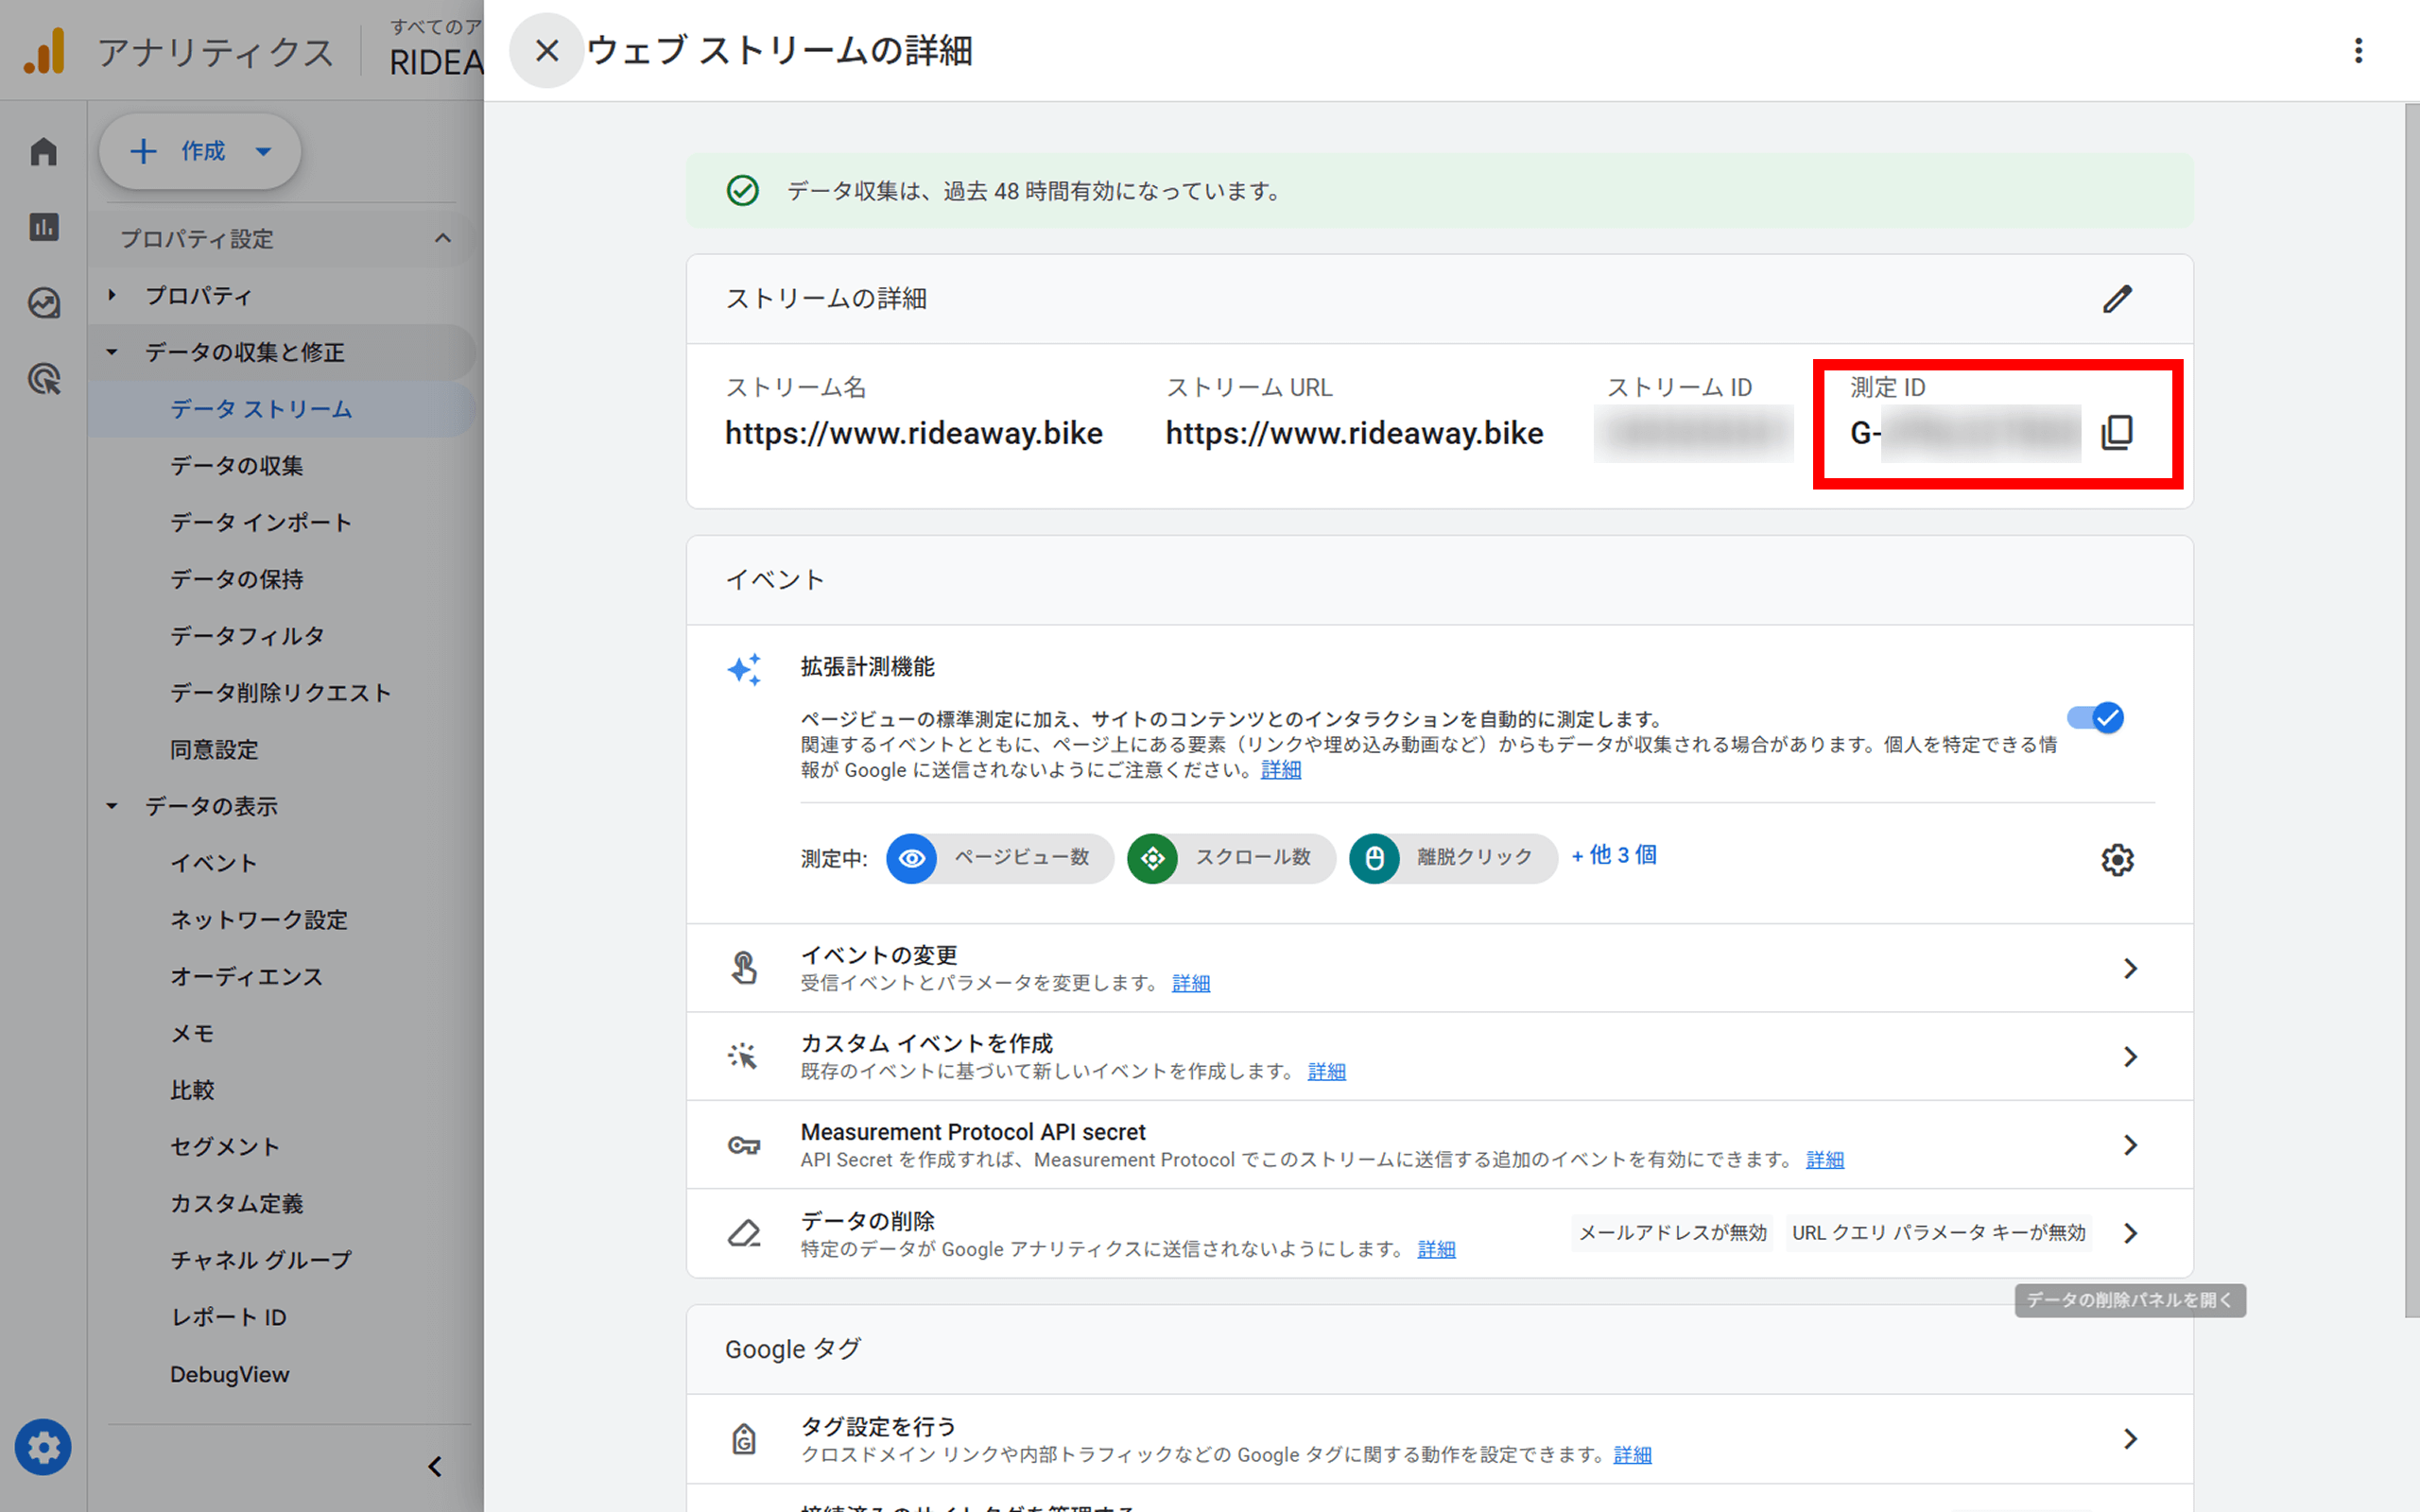Click the 詳細 link for enhanced measurement

pyautogui.click(x=1281, y=769)
